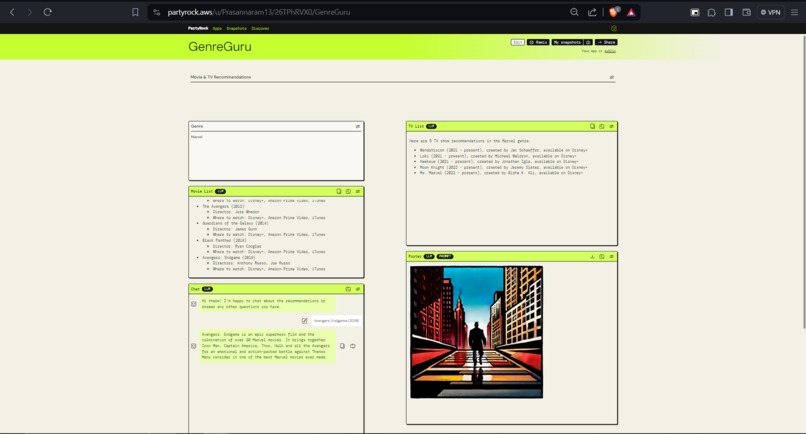The width and height of the screenshot is (806, 434).
Task: Open Brave Shields lion icon
Action: [614, 12]
